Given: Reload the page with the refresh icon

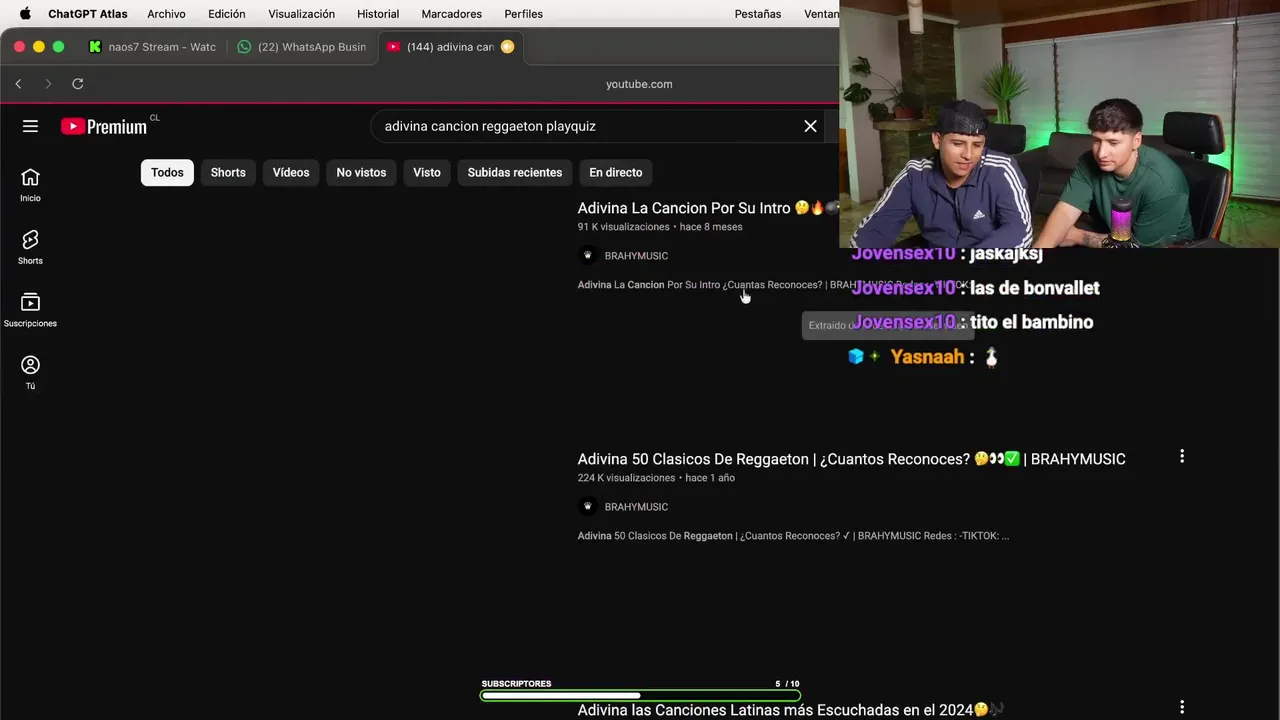Looking at the screenshot, I should [78, 84].
